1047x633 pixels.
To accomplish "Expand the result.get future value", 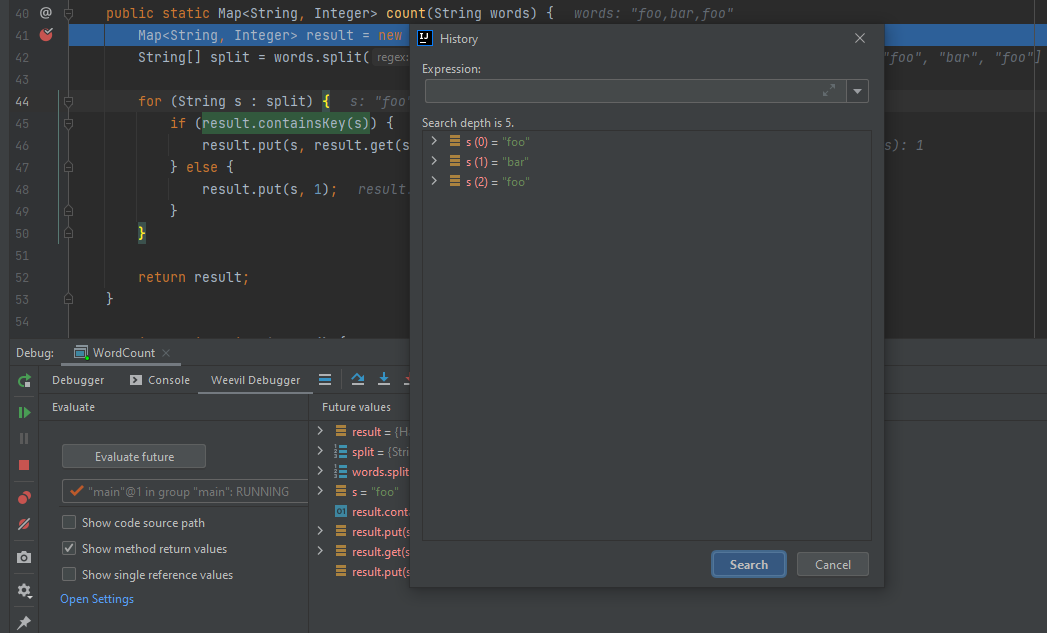I will [x=320, y=551].
